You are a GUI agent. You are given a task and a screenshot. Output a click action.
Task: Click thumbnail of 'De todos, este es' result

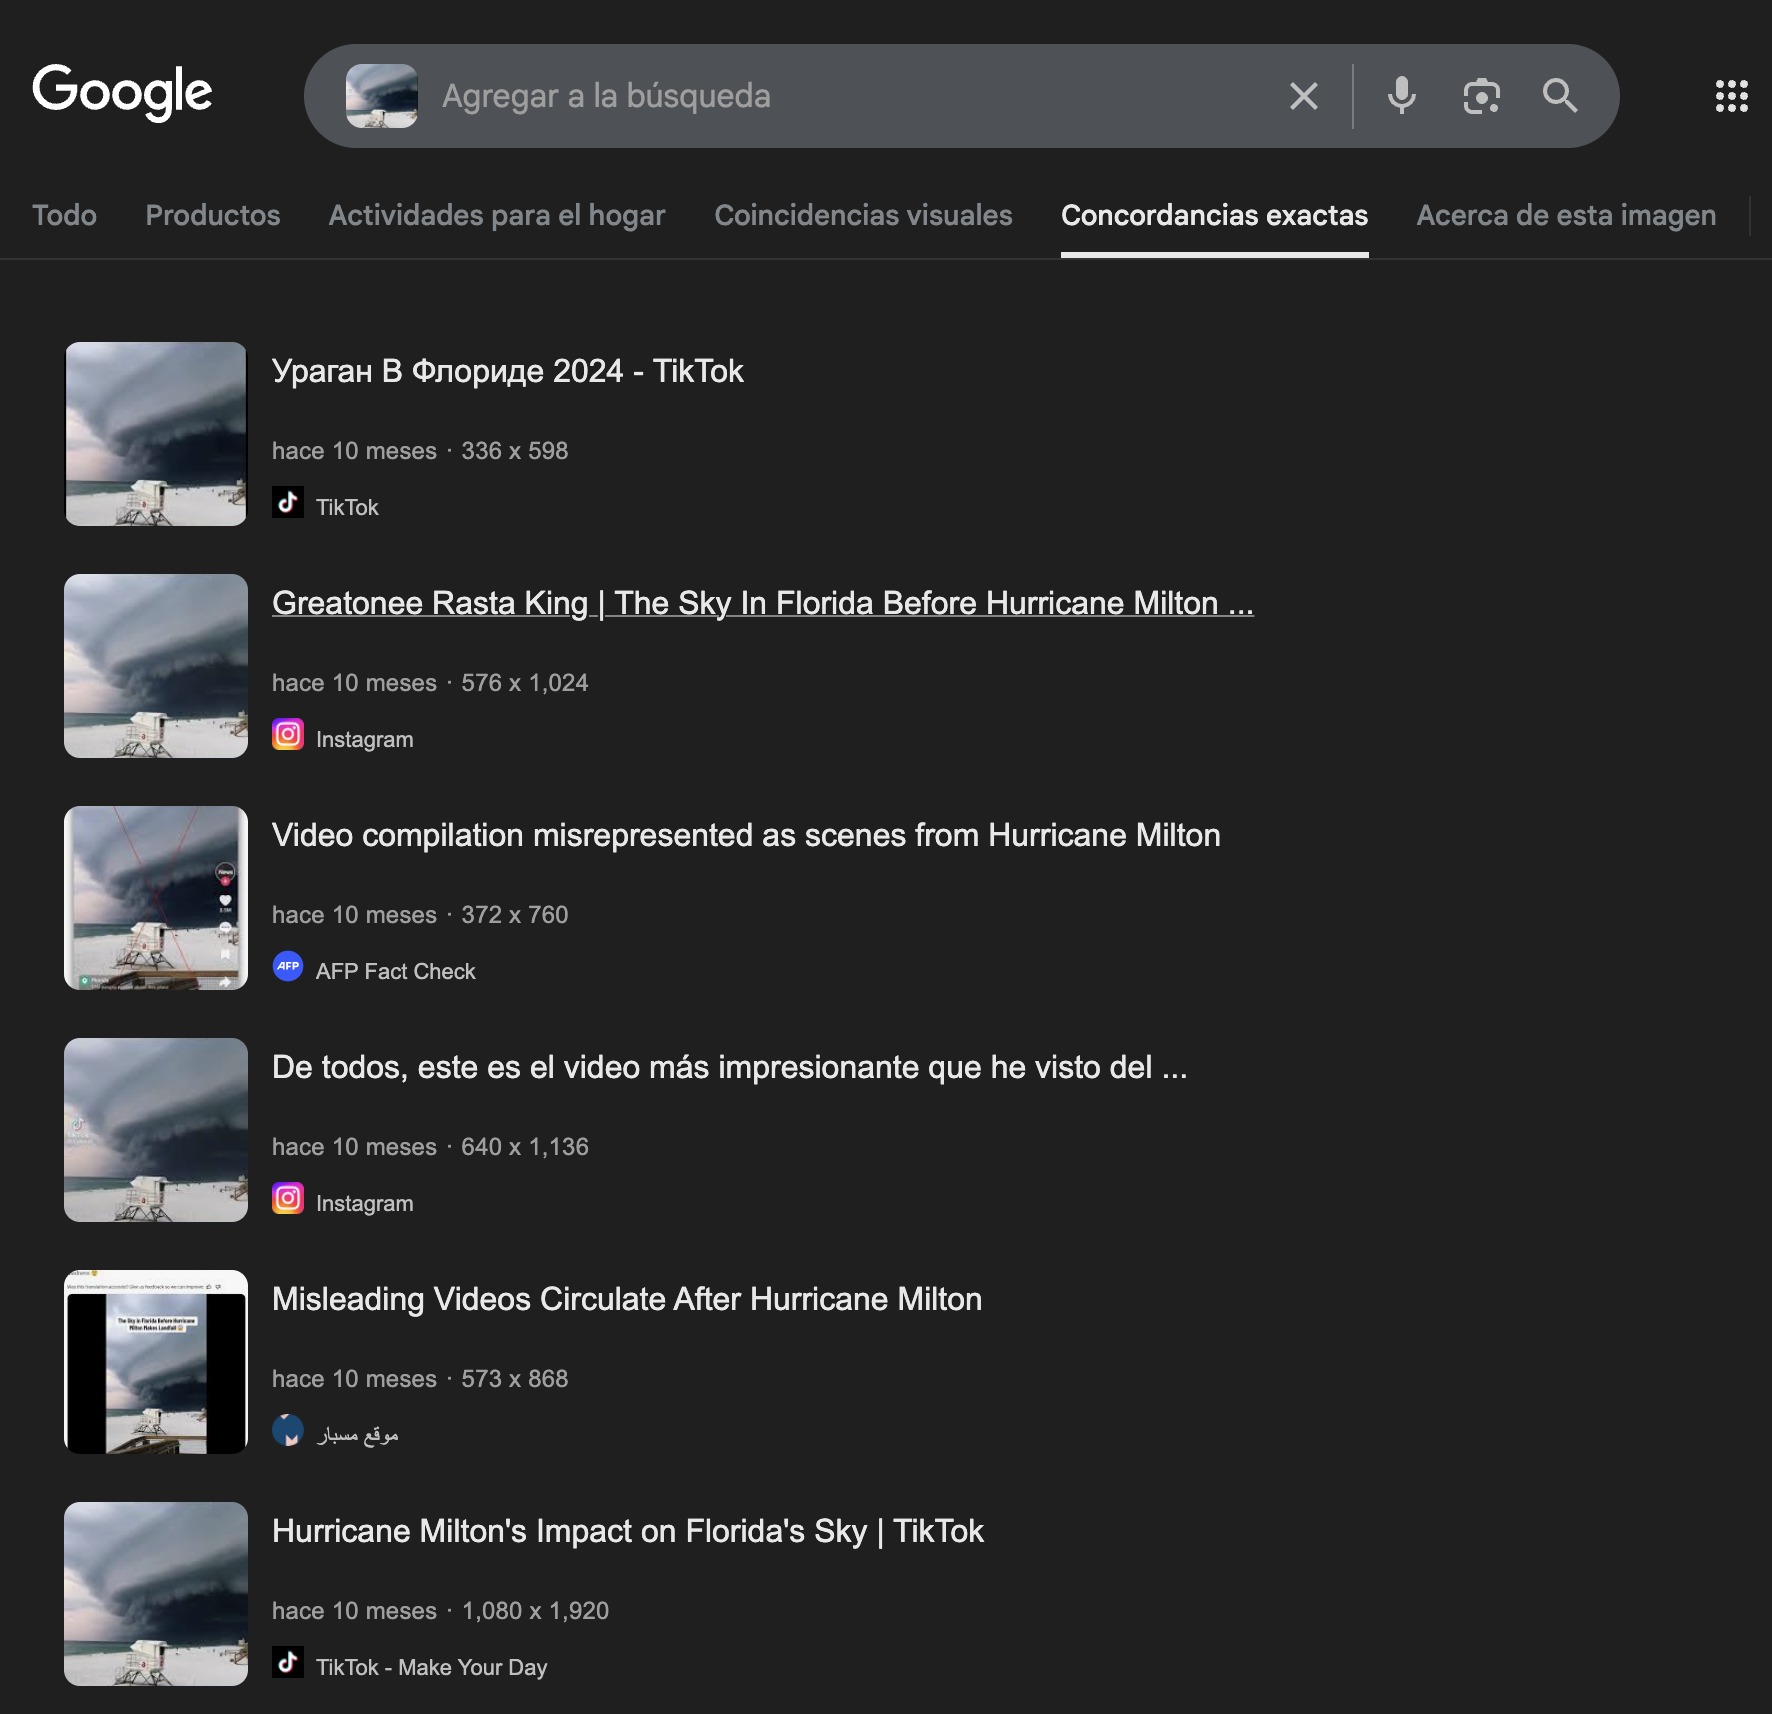[x=156, y=1130]
